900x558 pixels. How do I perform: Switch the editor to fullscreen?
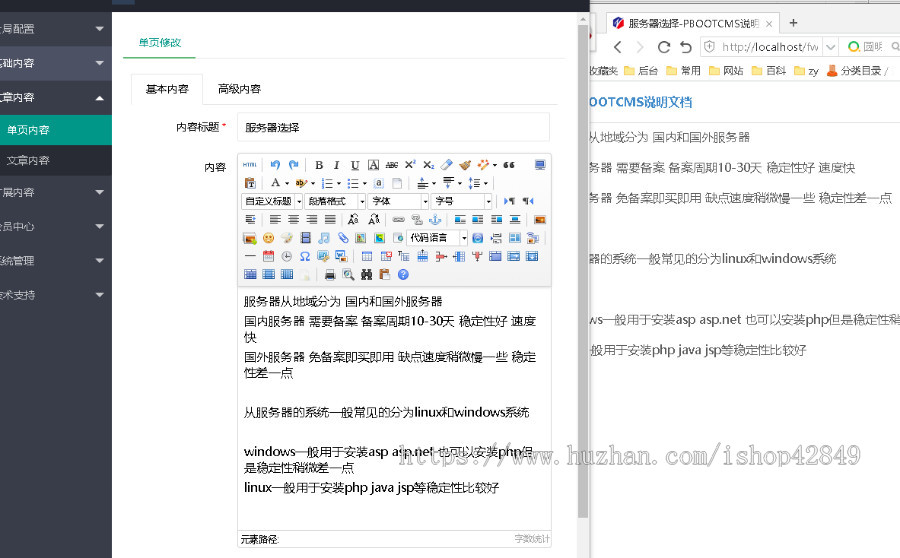[540, 165]
